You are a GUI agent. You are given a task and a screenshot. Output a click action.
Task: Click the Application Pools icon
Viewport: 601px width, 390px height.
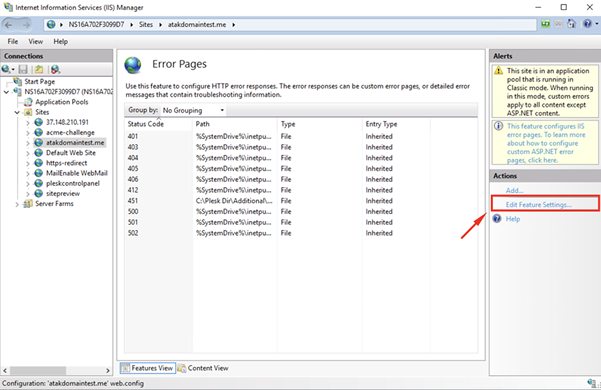(x=28, y=102)
